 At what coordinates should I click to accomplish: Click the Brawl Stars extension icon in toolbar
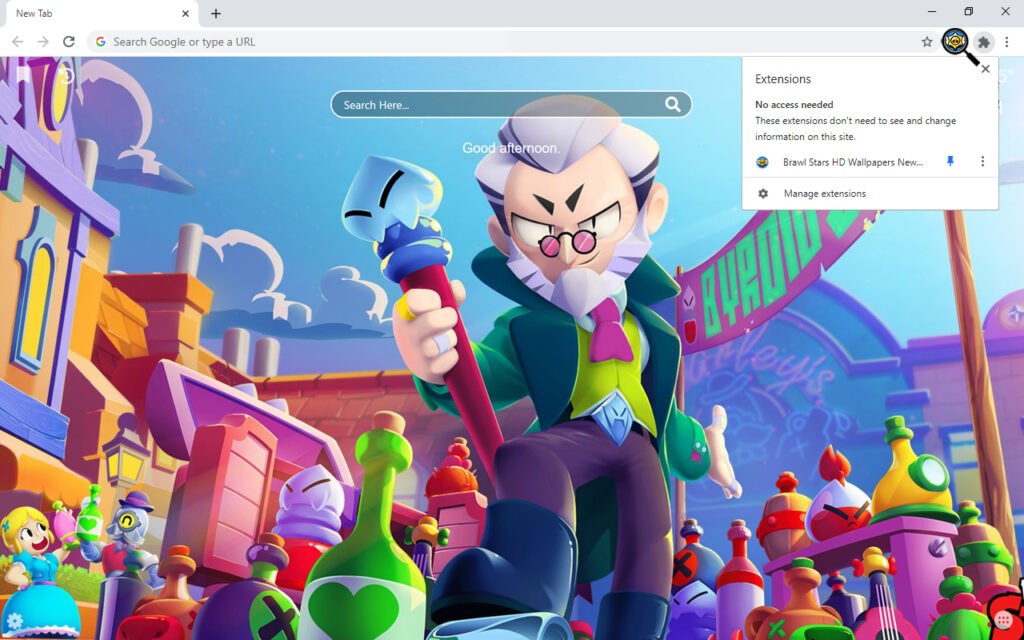[957, 42]
